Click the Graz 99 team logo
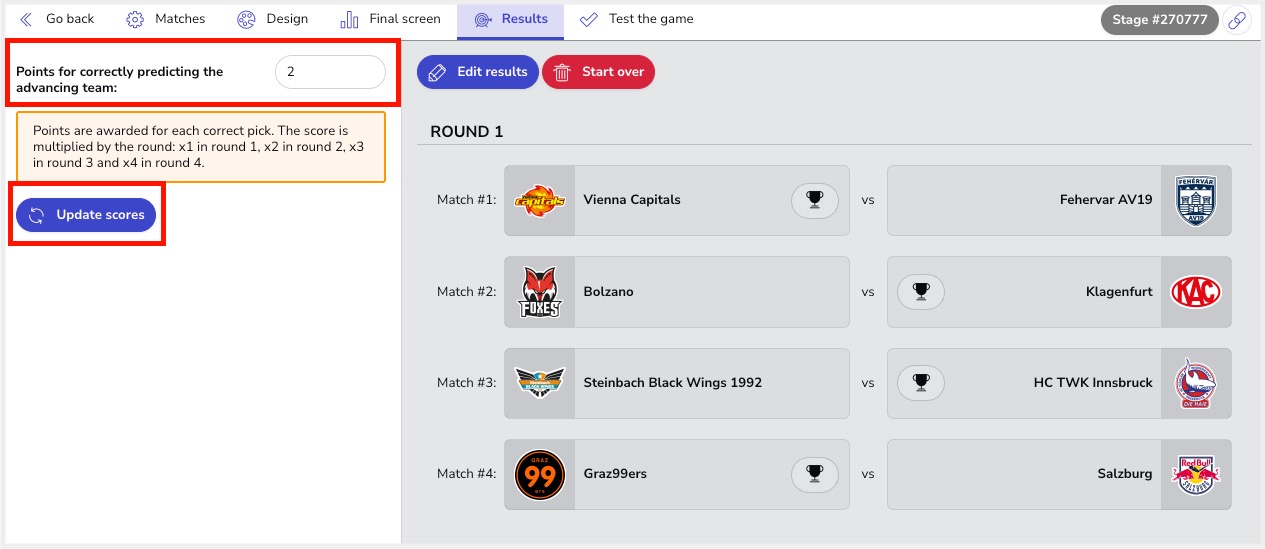The width and height of the screenshot is (1265, 549). [540, 474]
